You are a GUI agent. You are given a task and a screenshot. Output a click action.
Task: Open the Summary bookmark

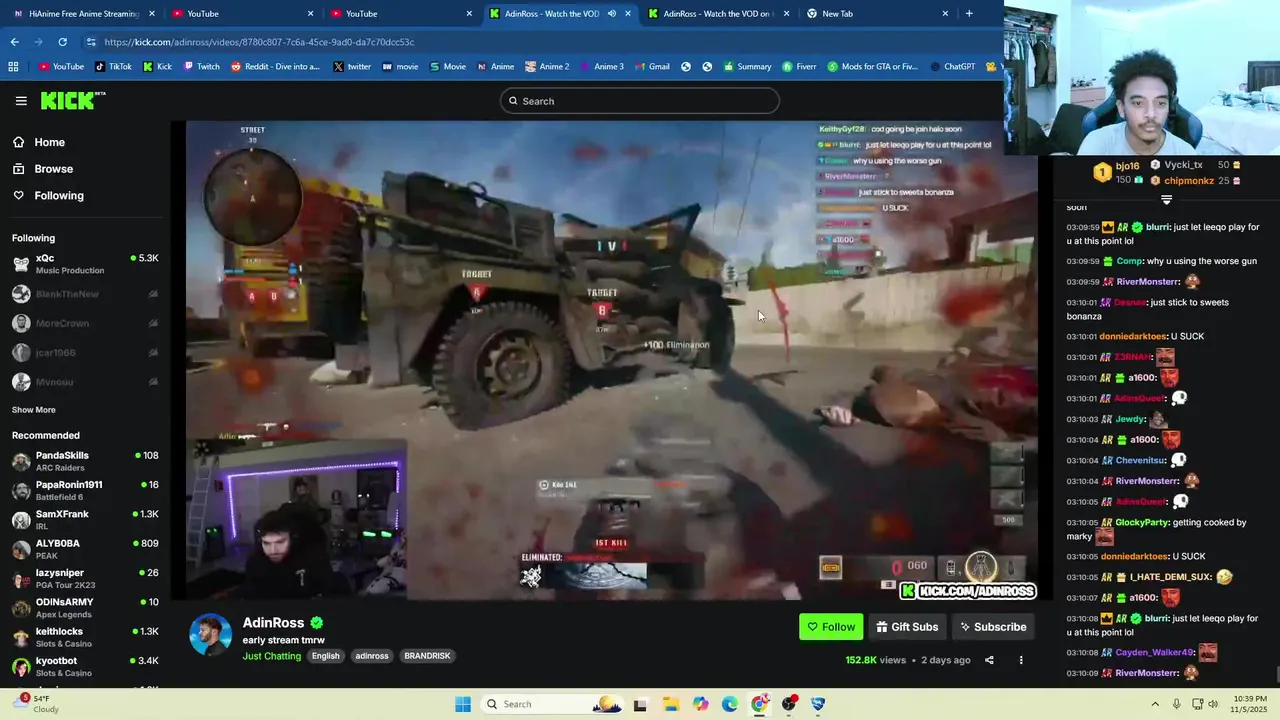[x=746, y=67]
